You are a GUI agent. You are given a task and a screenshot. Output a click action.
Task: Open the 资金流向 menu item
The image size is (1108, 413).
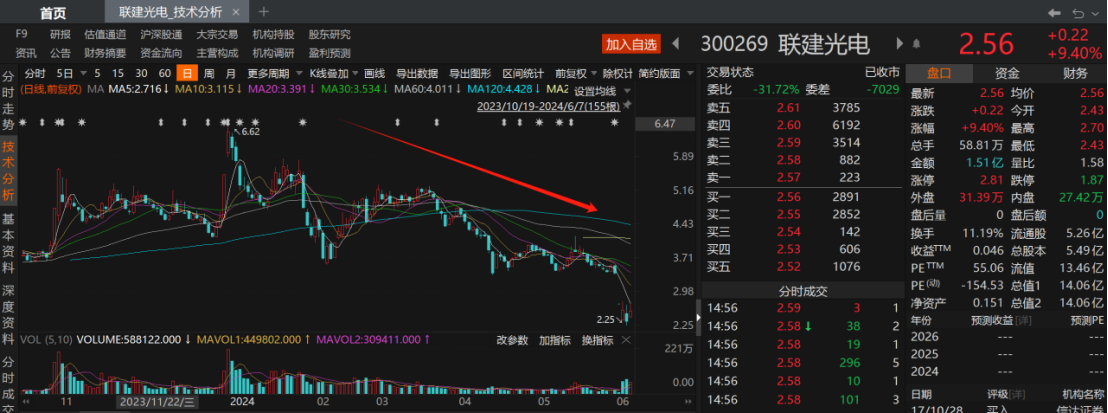point(161,53)
